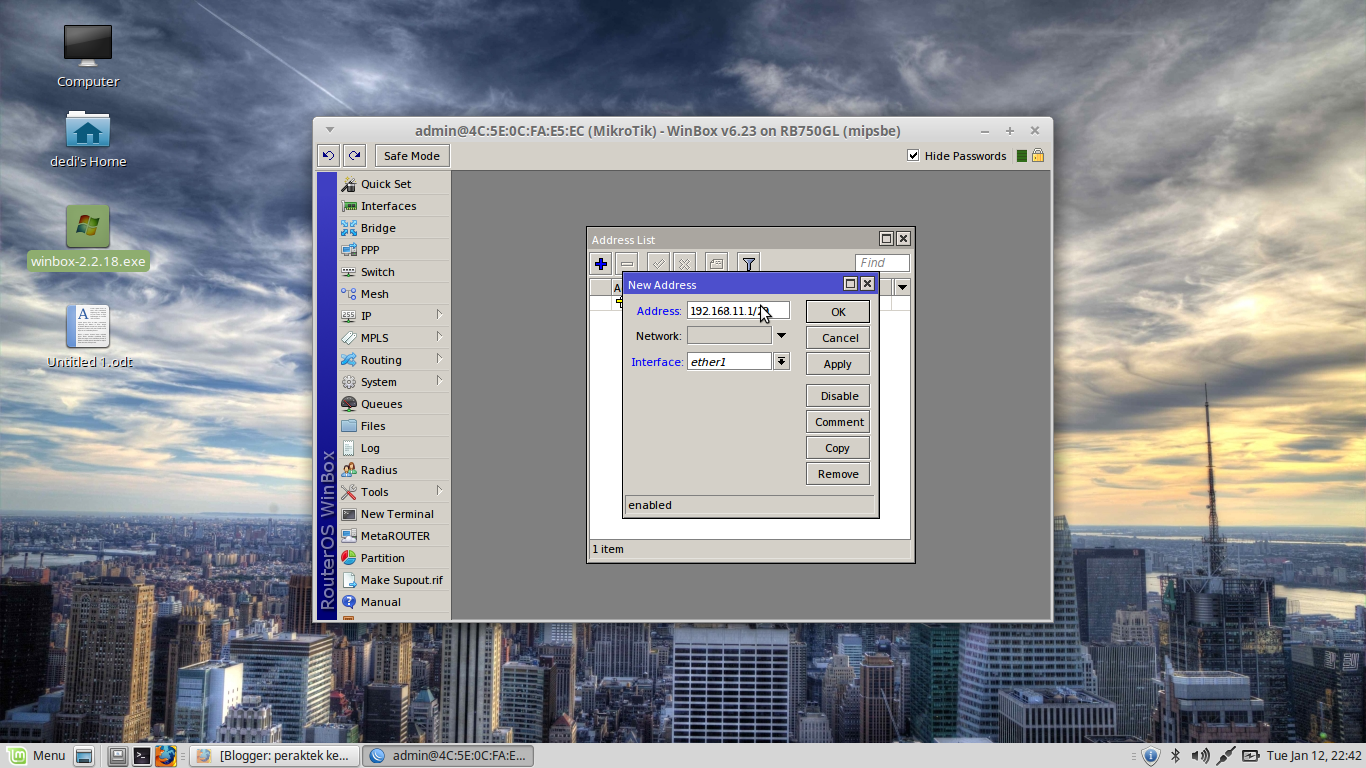Image resolution: width=1366 pixels, height=768 pixels.
Task: Open Manual in the sidebar
Action: (394, 602)
